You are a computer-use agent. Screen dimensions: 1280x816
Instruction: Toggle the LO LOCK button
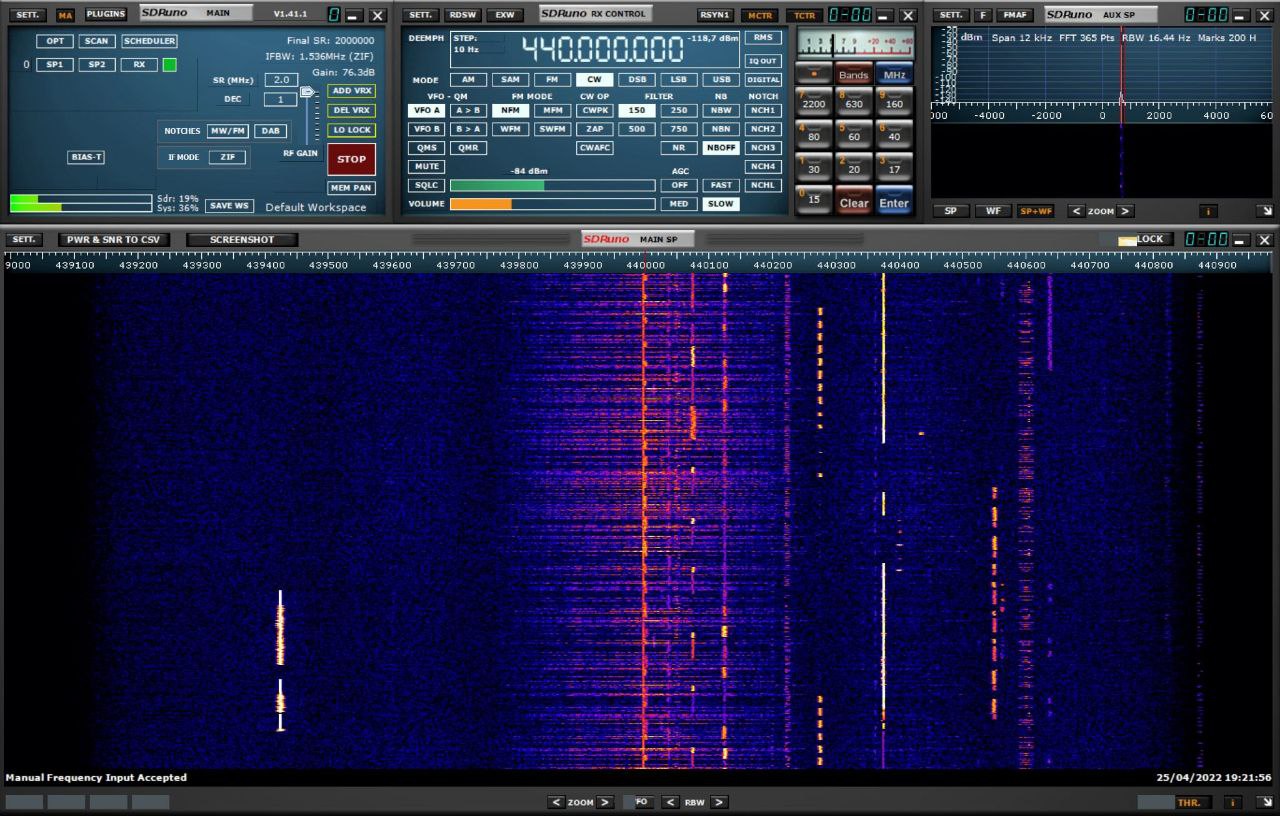tap(351, 130)
